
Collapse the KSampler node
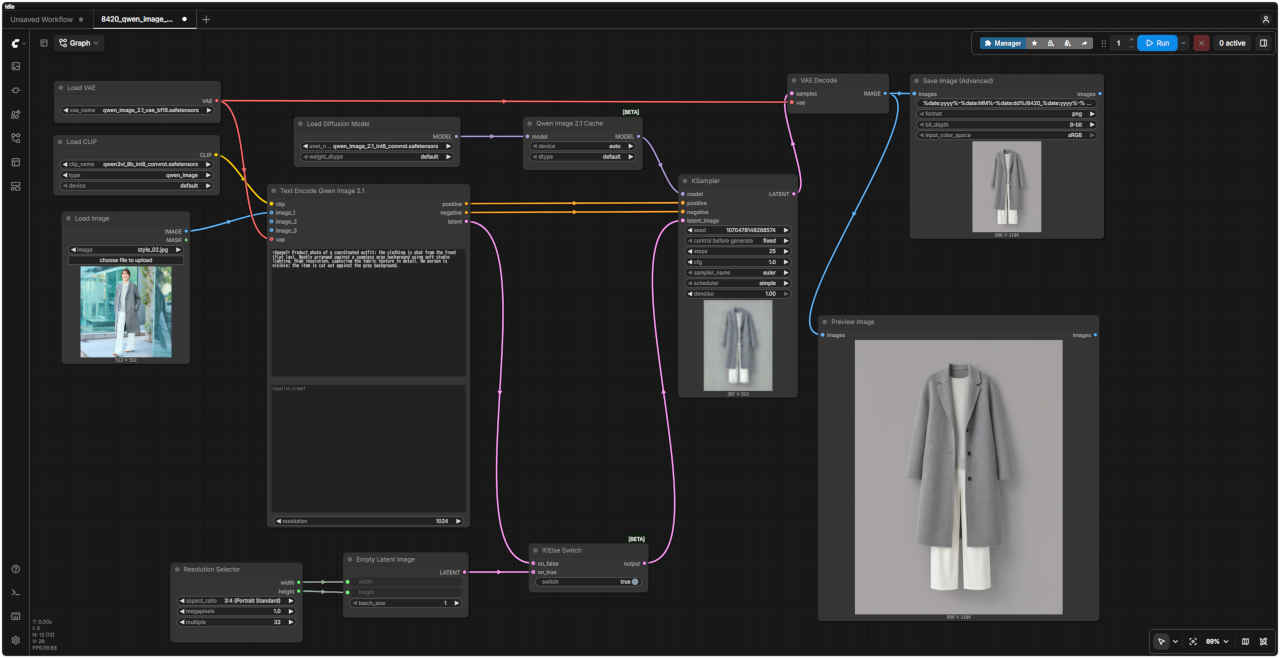coord(685,181)
